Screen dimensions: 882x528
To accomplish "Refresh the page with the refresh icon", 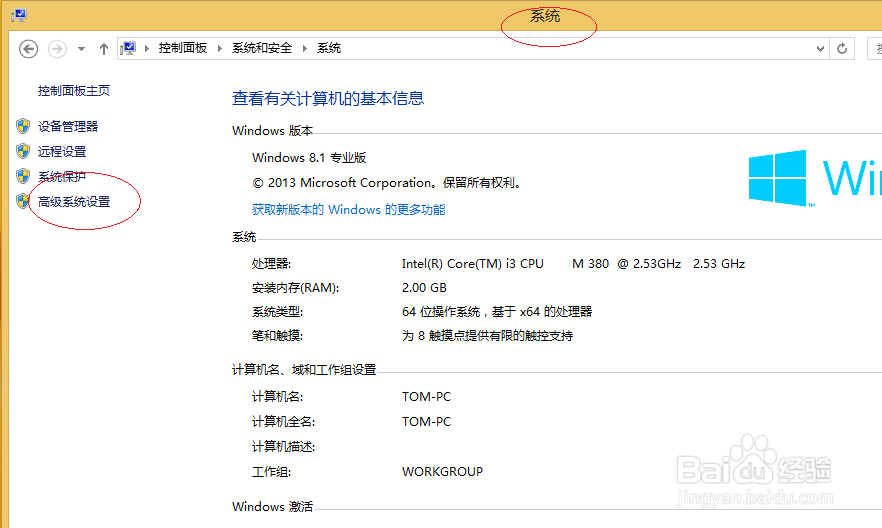I will point(842,49).
